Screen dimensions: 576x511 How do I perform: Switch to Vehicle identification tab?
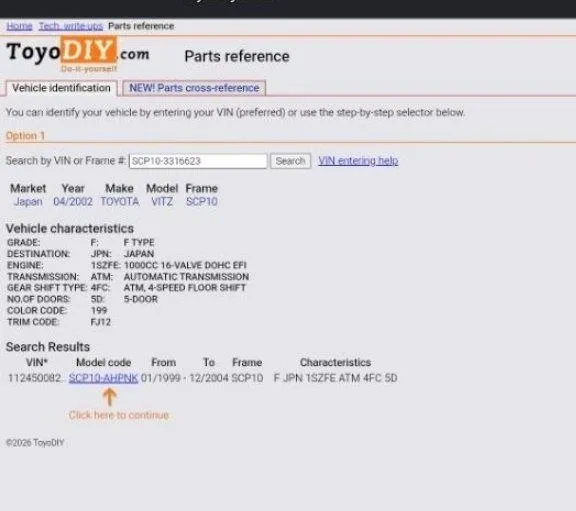[61, 88]
